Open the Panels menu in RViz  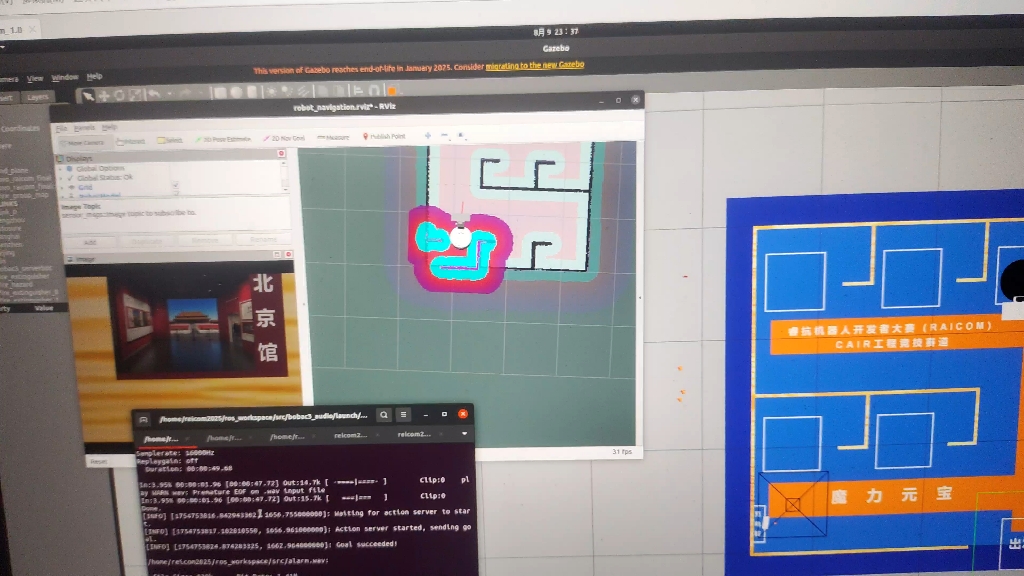pos(84,128)
